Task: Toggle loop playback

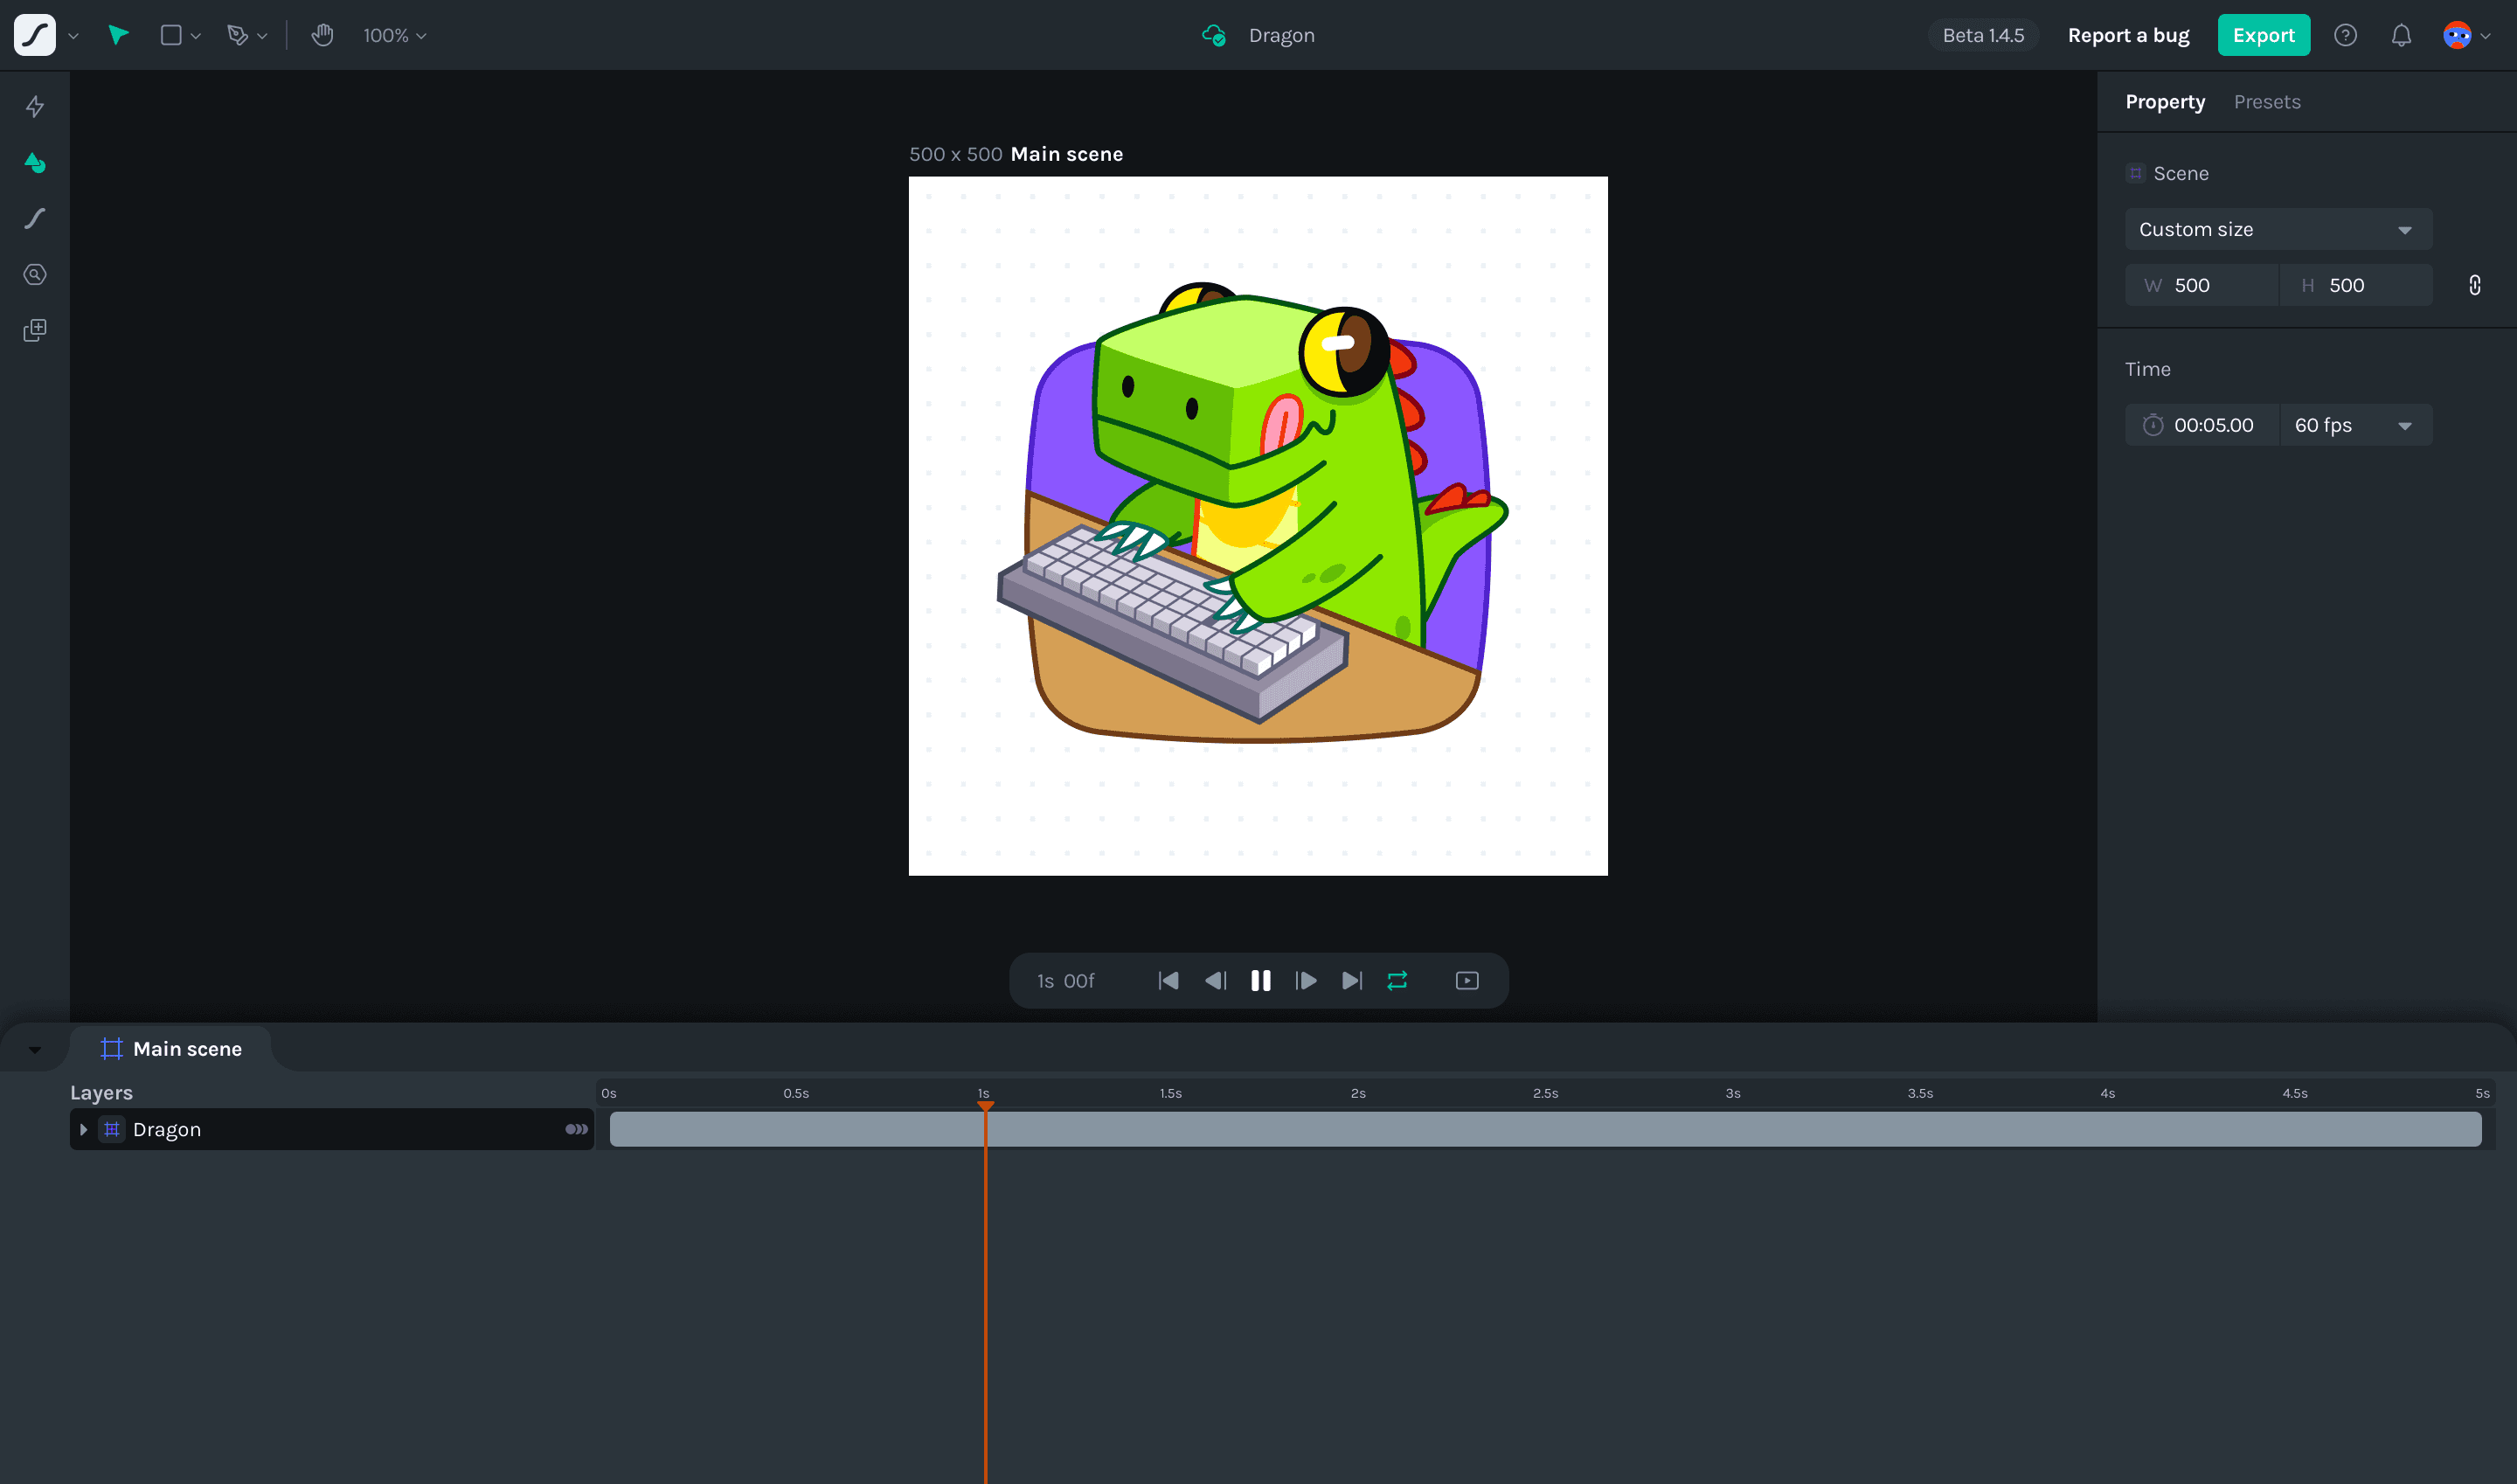Action: point(1397,980)
